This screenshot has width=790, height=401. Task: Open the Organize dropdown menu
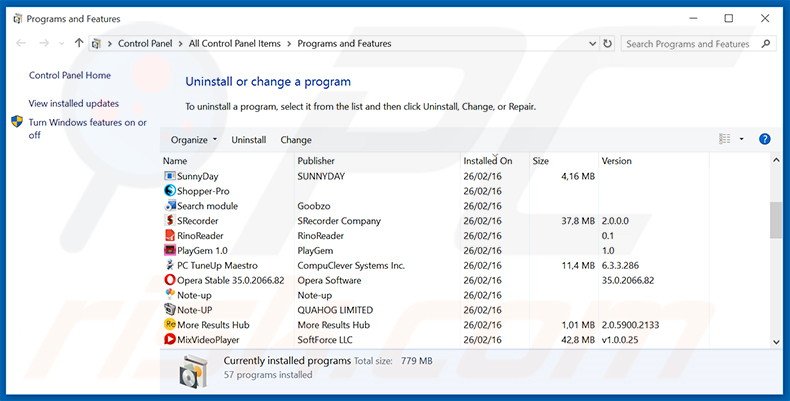point(194,140)
